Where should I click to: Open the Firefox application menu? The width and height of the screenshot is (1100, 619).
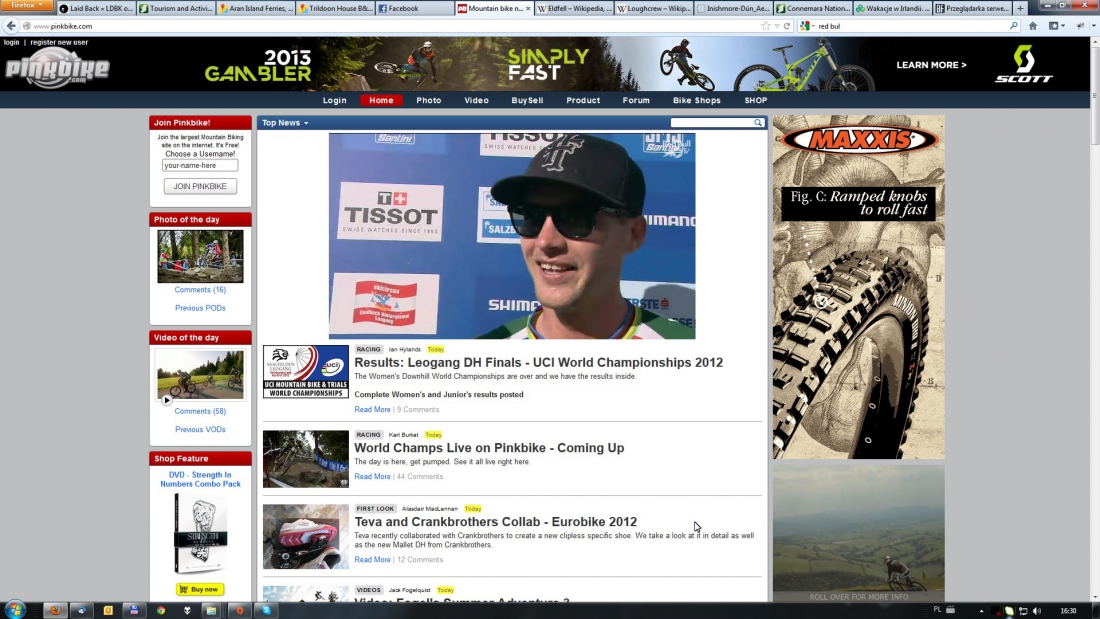pos(27,5)
